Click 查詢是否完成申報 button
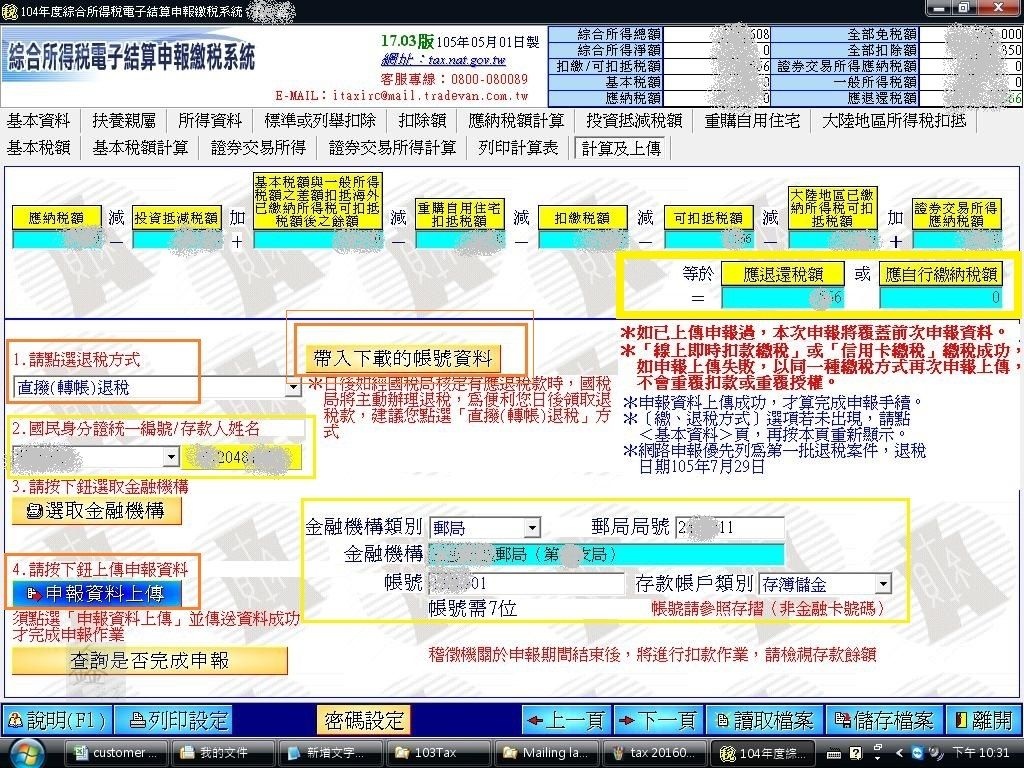The image size is (1024, 768). (150, 661)
